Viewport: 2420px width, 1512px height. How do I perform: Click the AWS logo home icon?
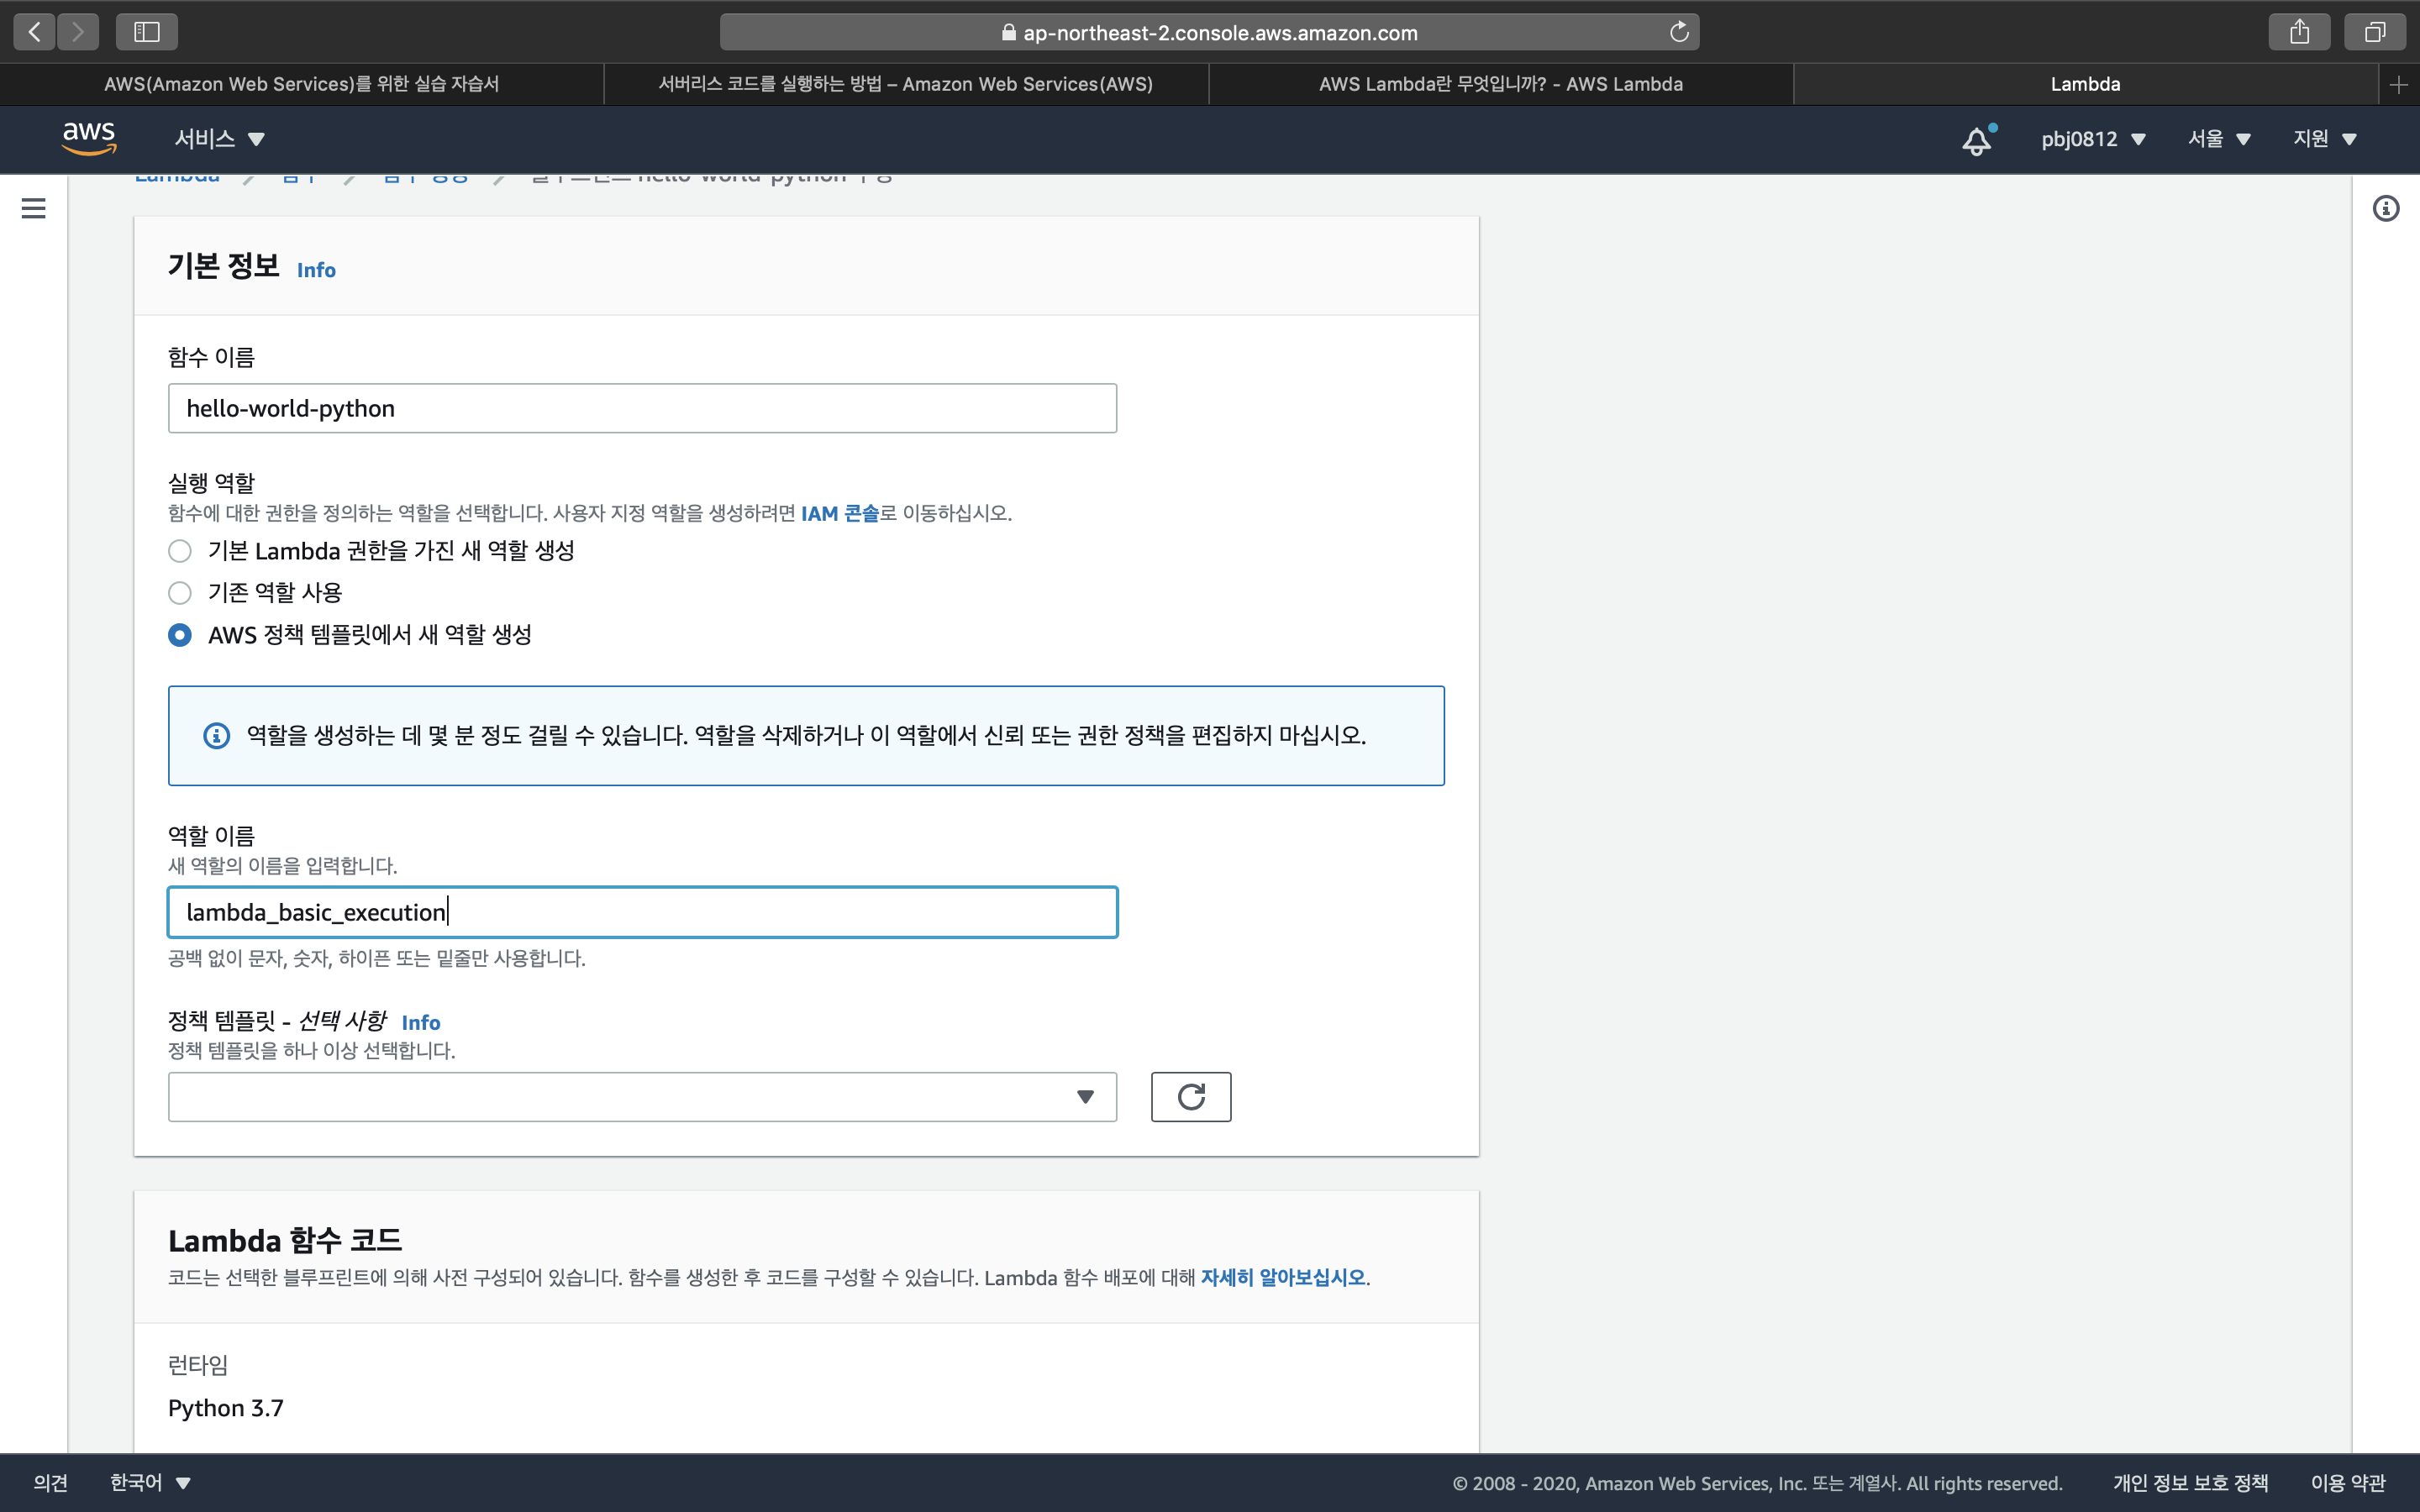coord(89,138)
